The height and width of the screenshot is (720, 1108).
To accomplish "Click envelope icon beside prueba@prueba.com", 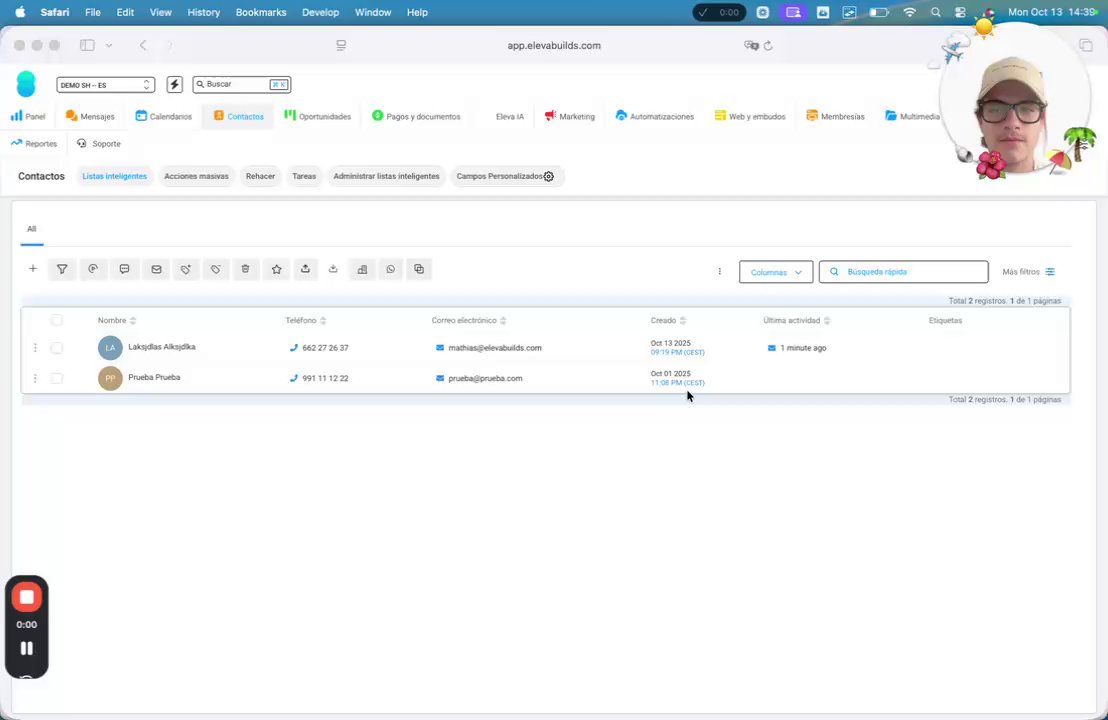I will [x=440, y=378].
